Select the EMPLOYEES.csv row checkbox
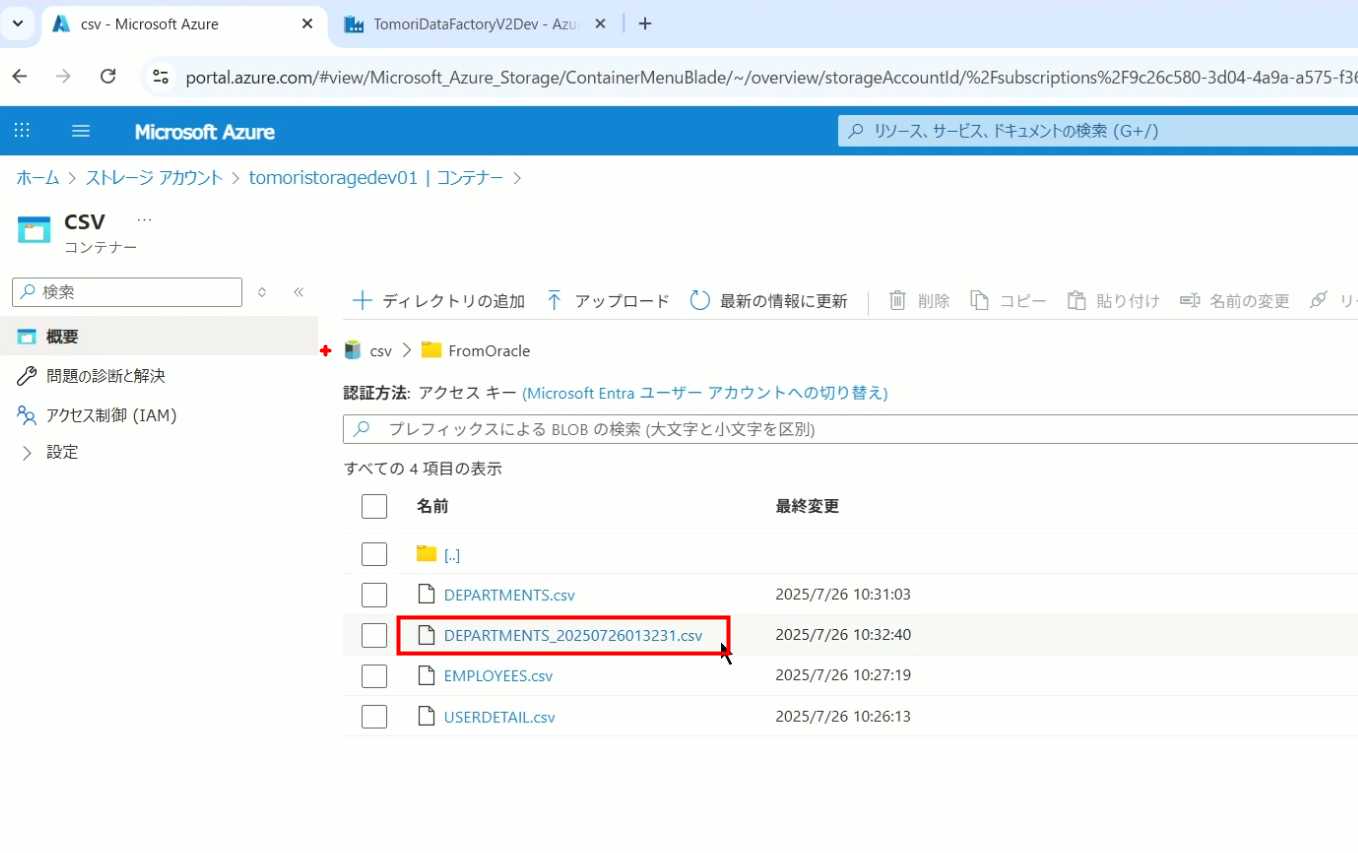Image resolution: width=1358 pixels, height=853 pixels. [x=374, y=676]
